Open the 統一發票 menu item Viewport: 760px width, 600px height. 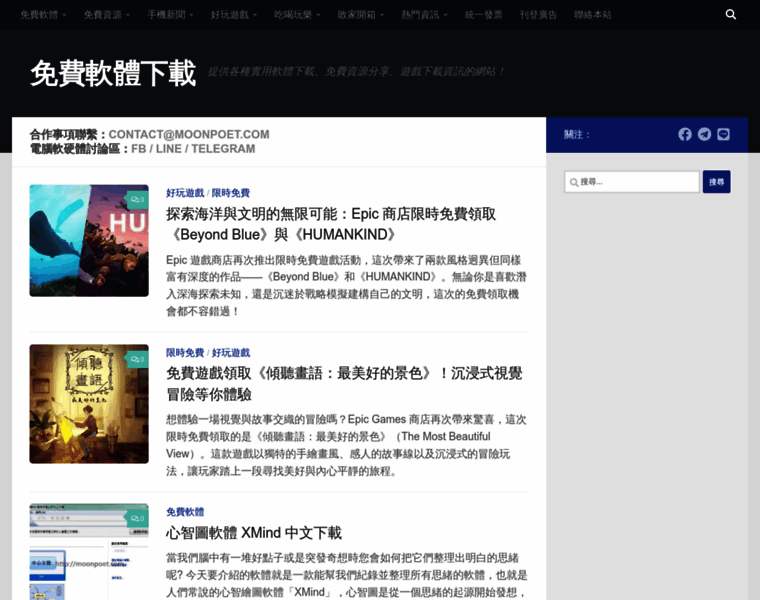(484, 15)
